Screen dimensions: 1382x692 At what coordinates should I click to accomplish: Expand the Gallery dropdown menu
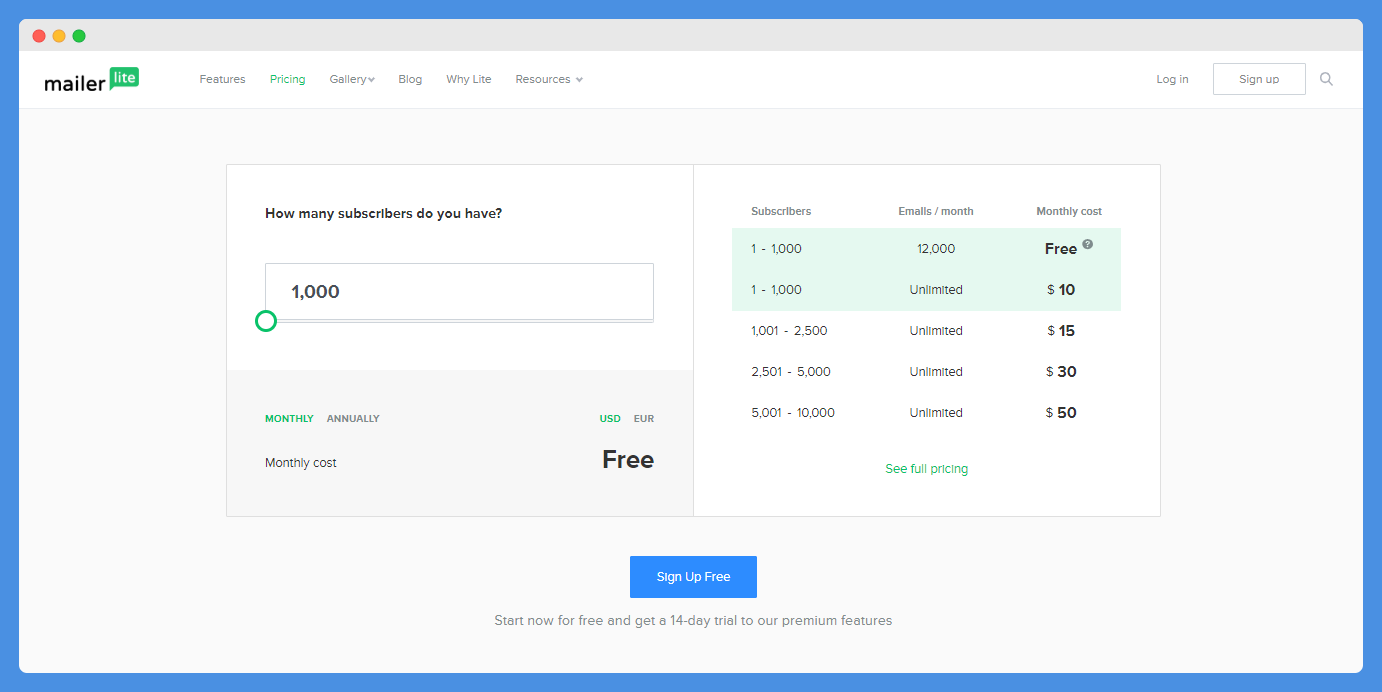click(352, 79)
